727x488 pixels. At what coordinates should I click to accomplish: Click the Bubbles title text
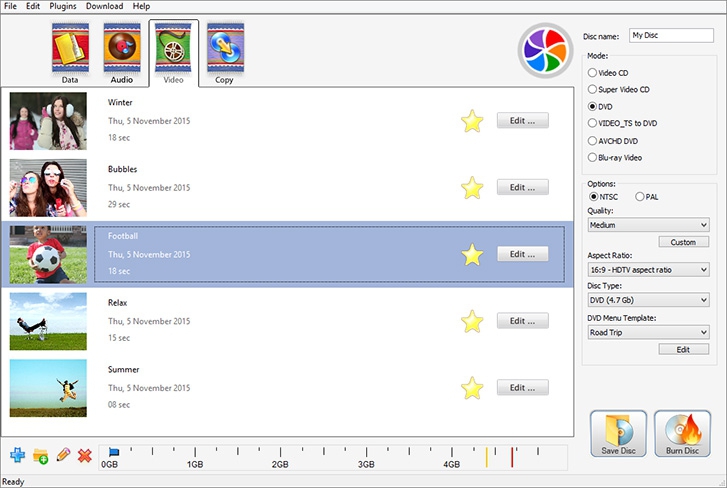click(x=122, y=169)
